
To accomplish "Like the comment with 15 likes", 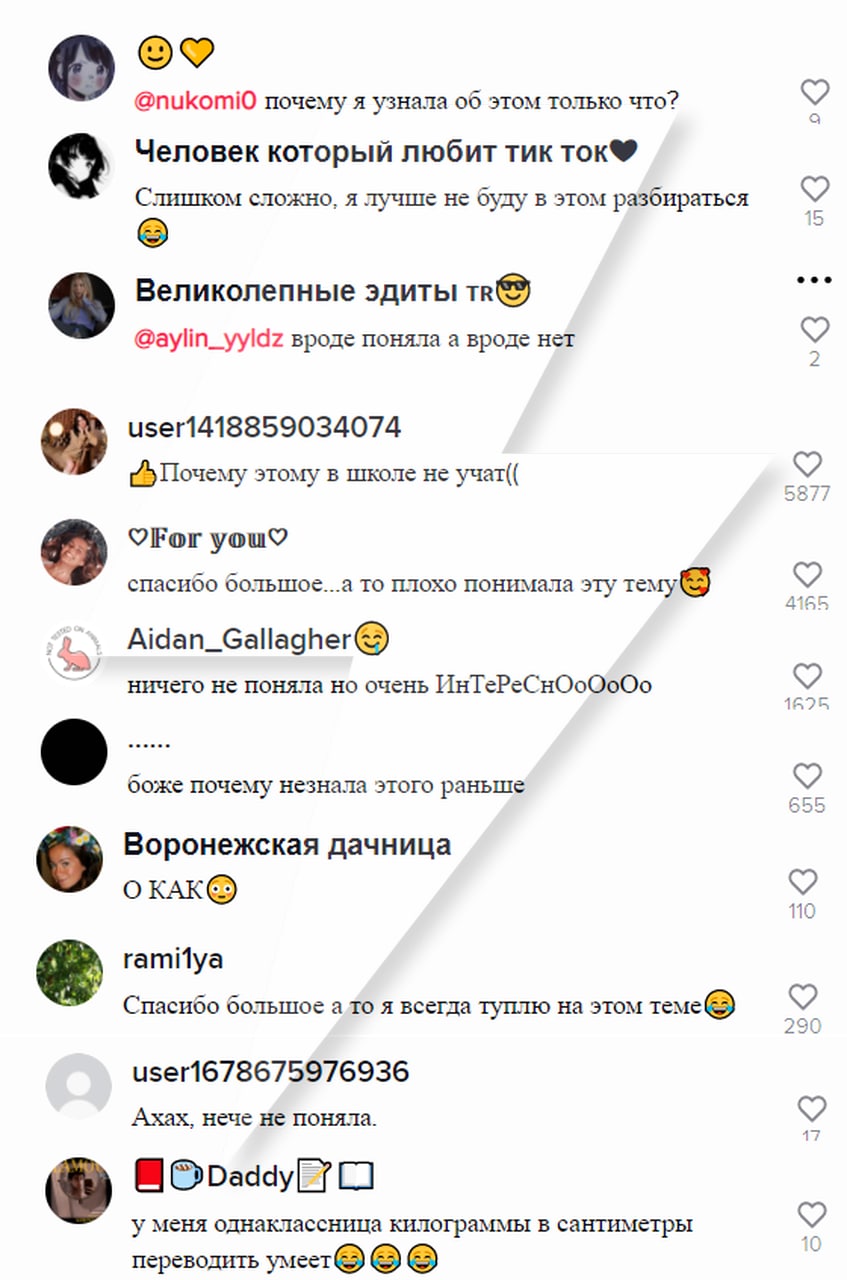I will [815, 188].
